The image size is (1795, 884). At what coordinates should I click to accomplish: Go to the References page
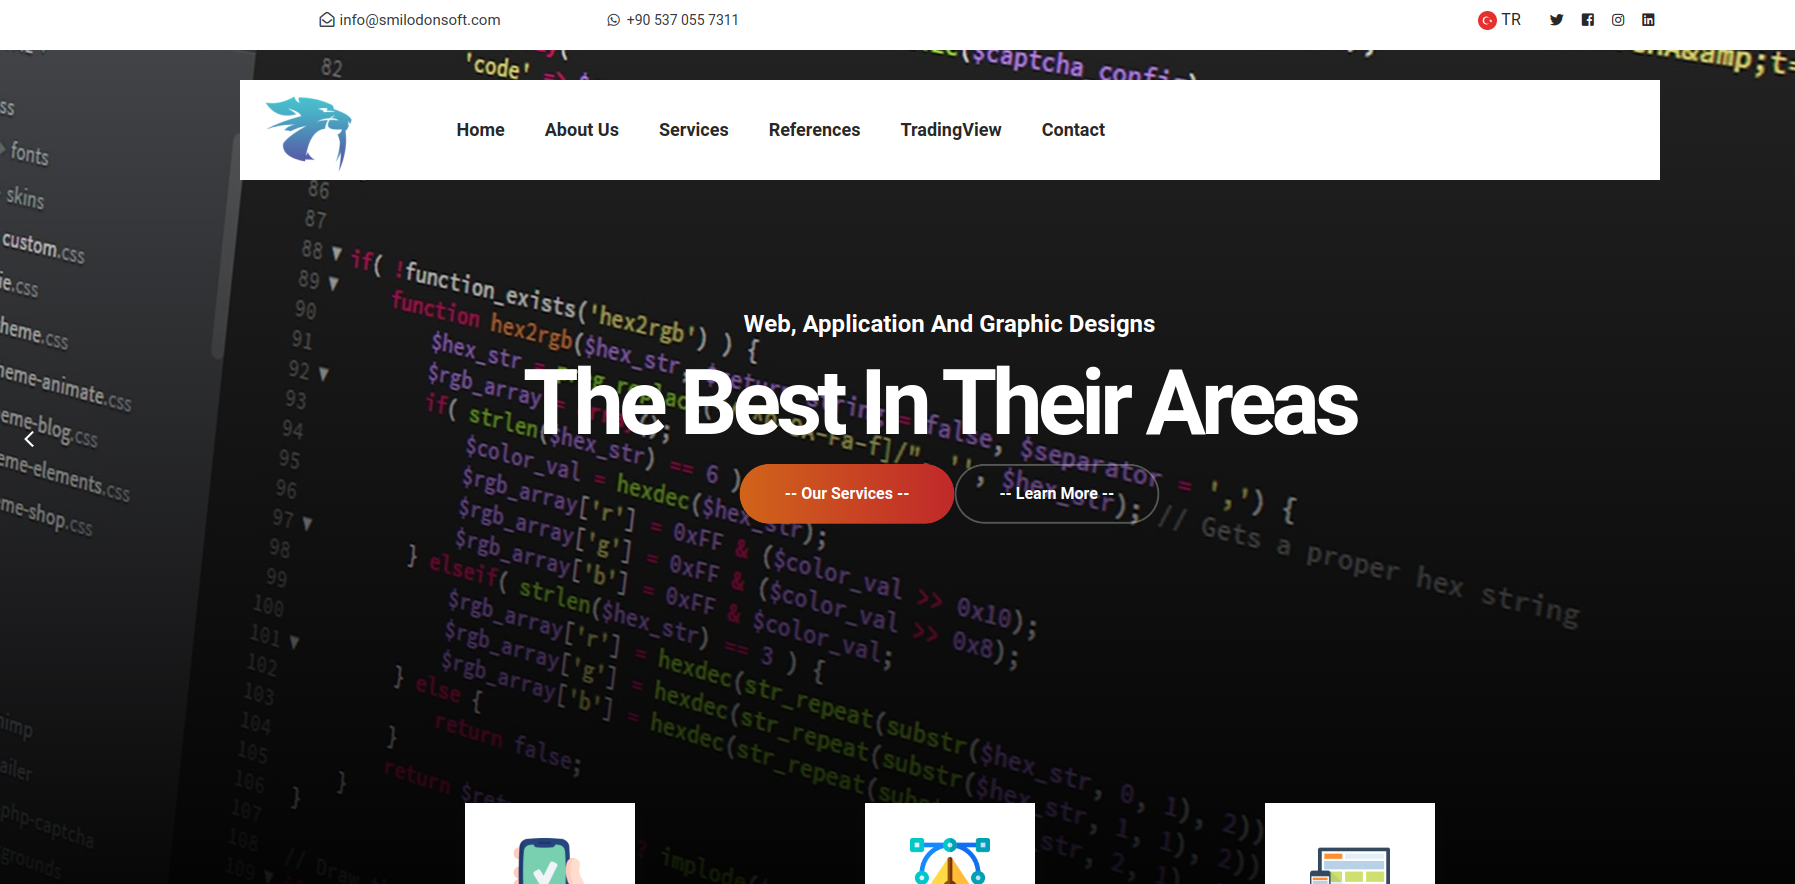pyautogui.click(x=814, y=130)
